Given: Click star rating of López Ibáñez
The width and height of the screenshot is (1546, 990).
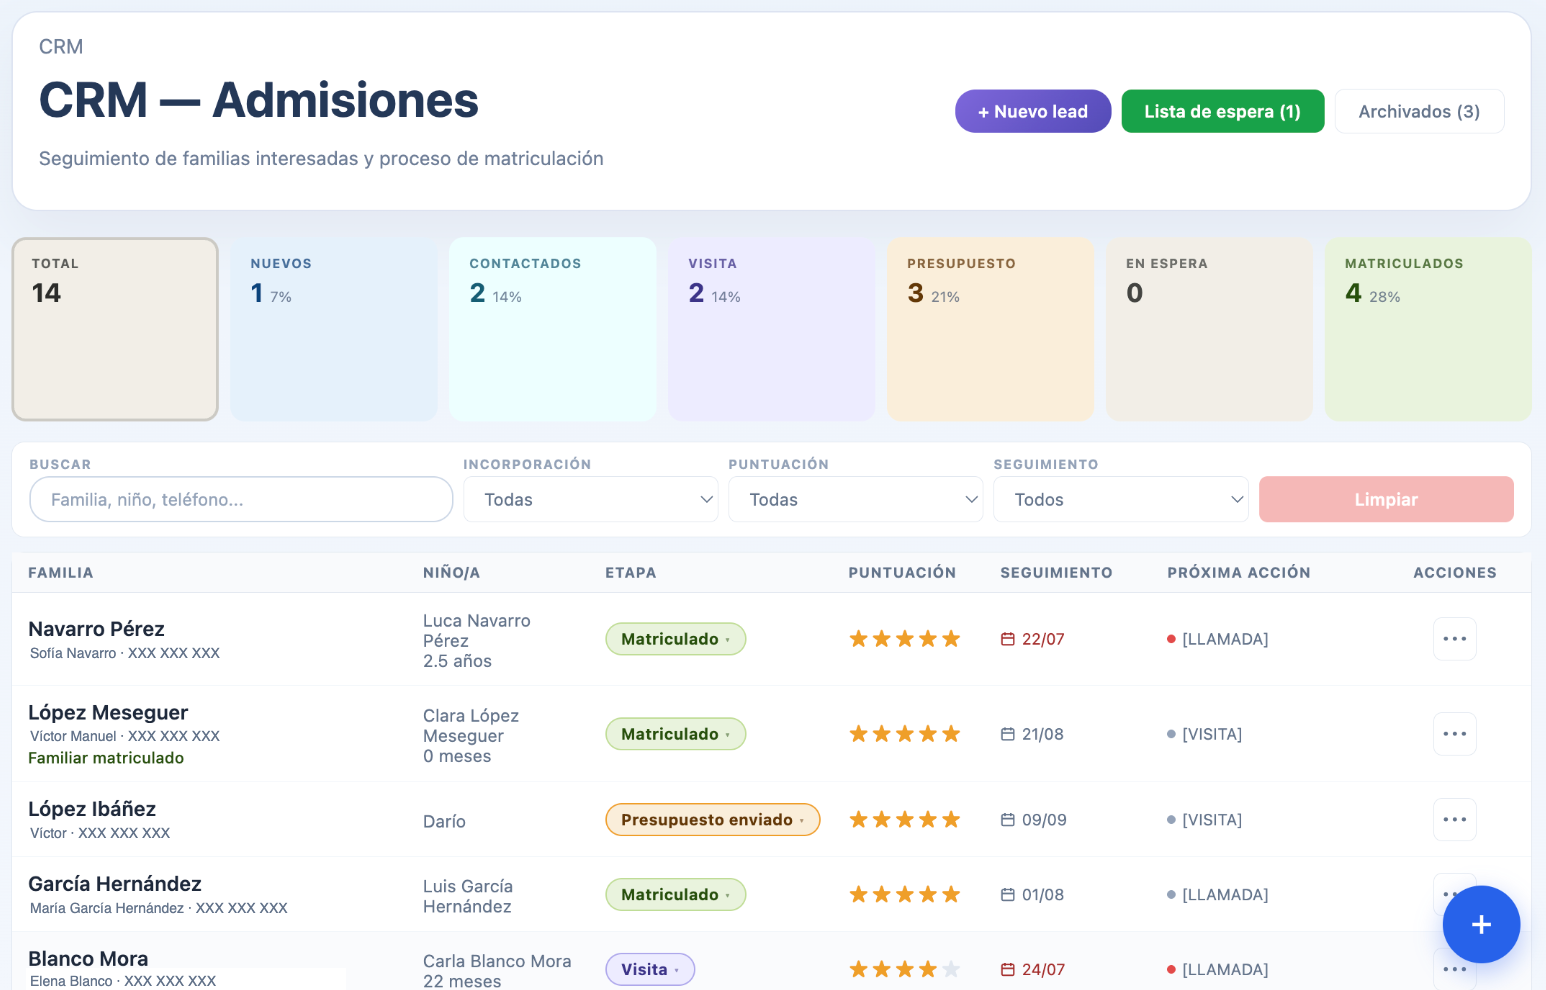Looking at the screenshot, I should [904, 820].
